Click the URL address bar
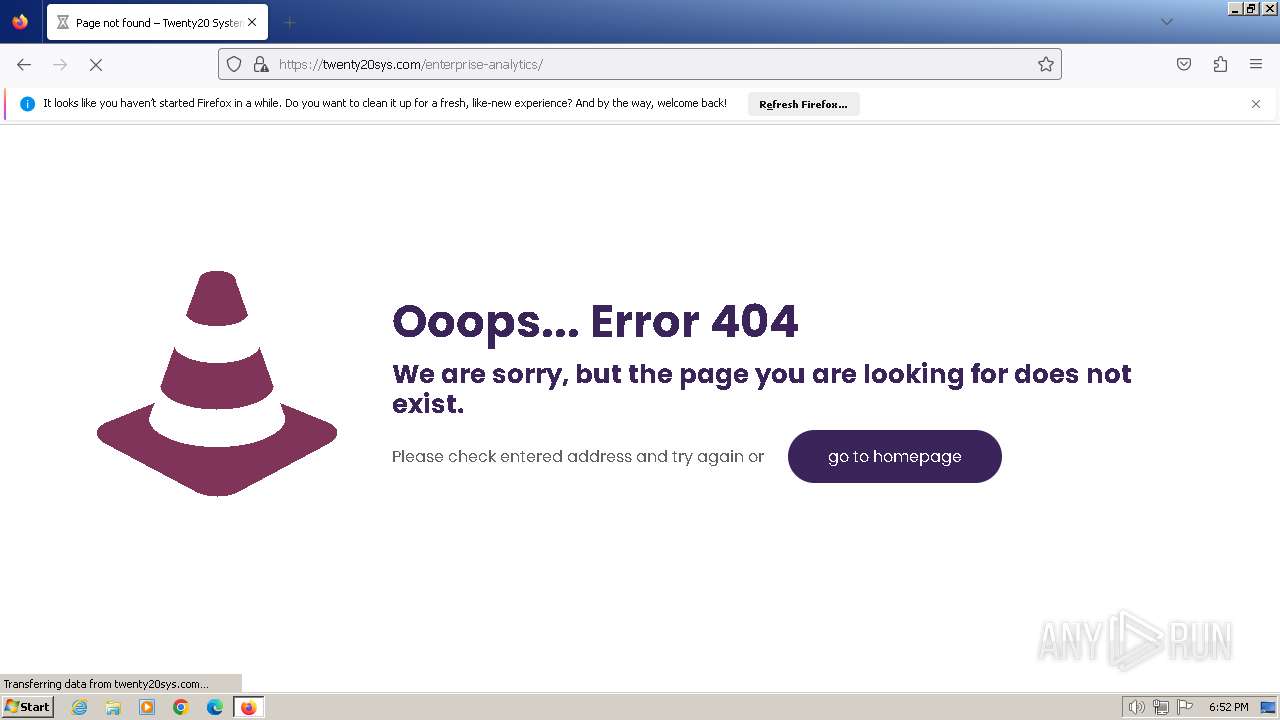The image size is (1280, 720). (640, 64)
